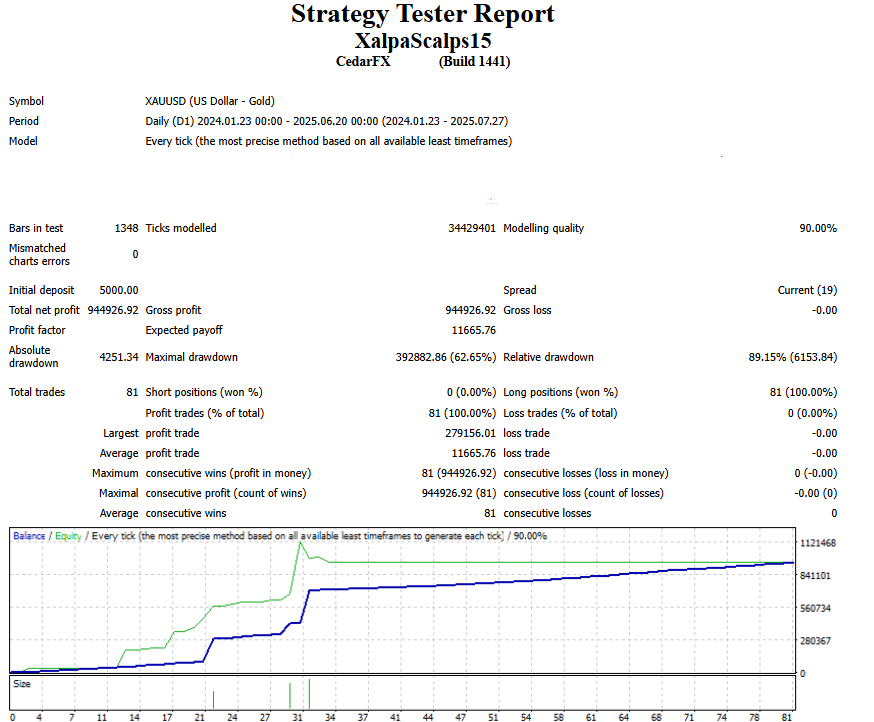
Task: Click chart axis value 1121468
Action: tap(818, 543)
